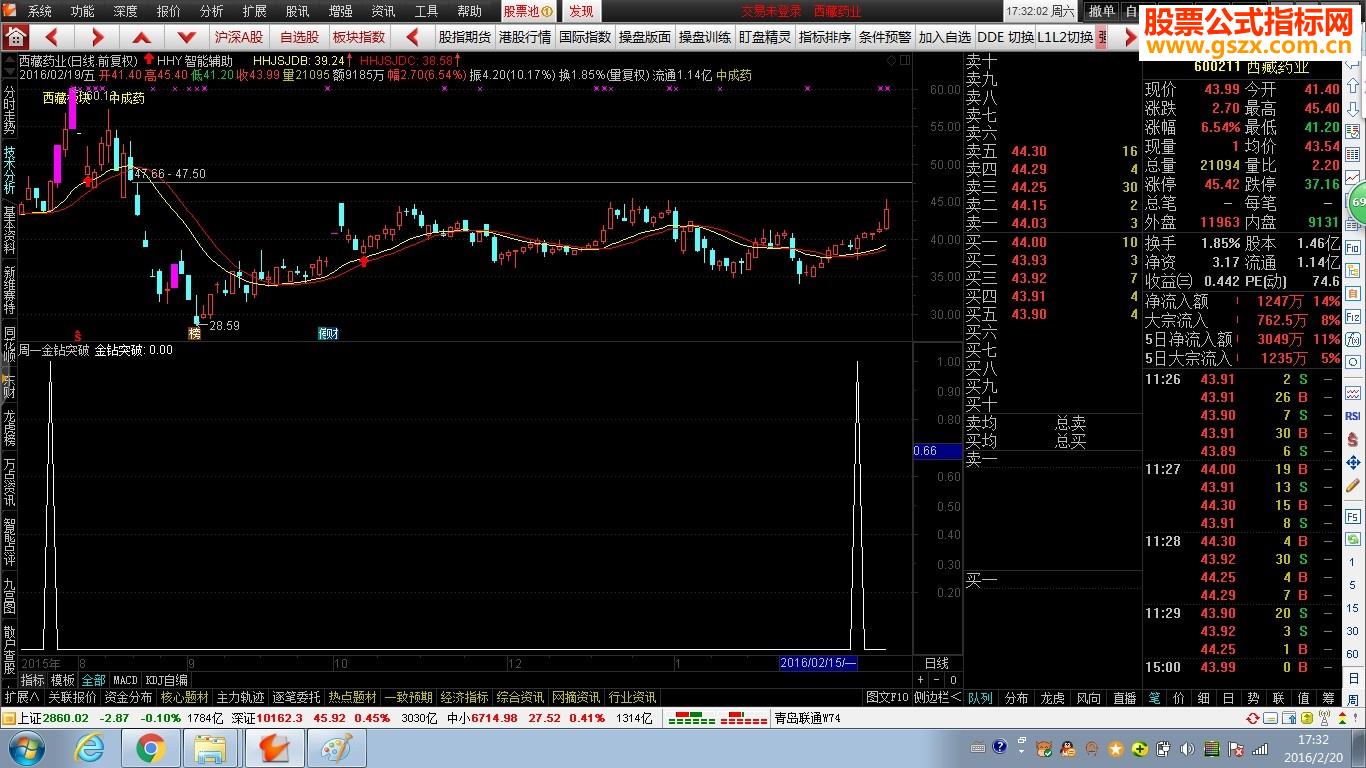Select the MACD indicator tab
Screen dimensions: 1366x768
click(125, 680)
